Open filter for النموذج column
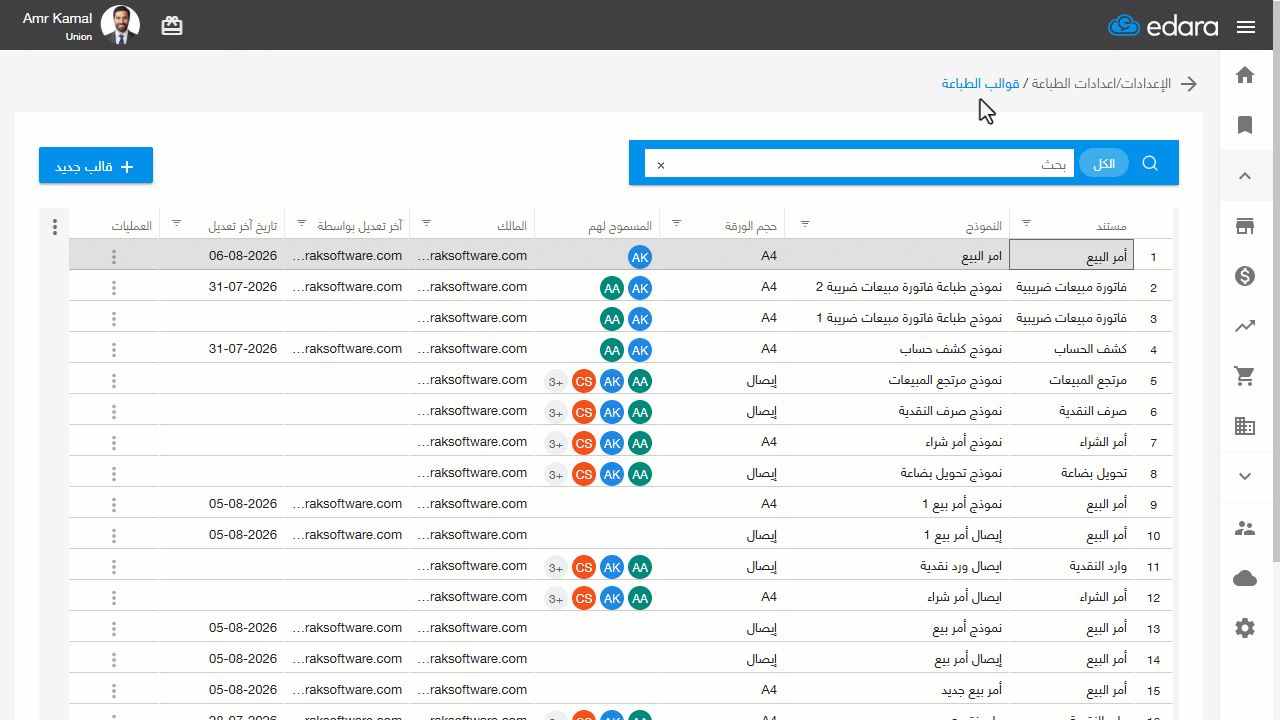Image resolution: width=1280 pixels, height=720 pixels. pos(806,224)
